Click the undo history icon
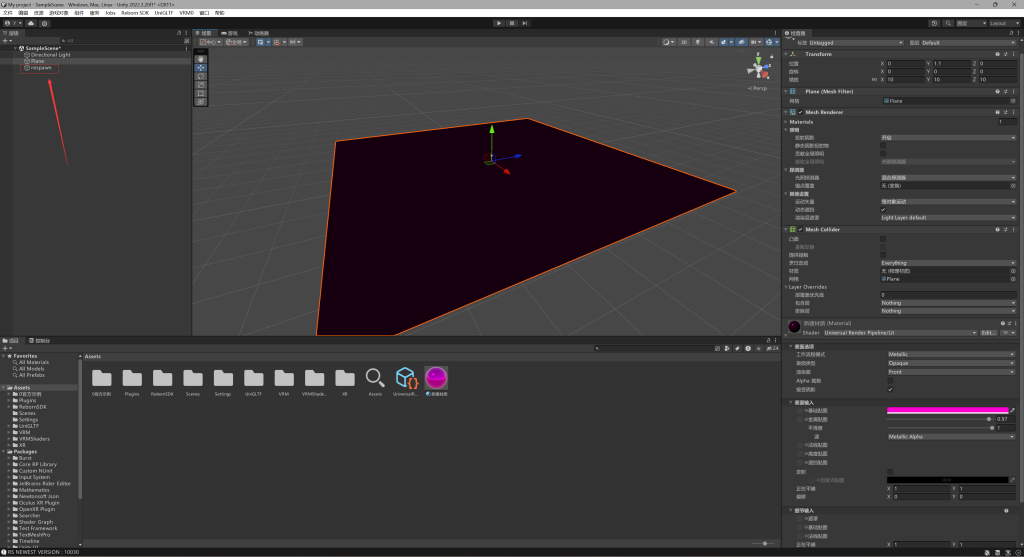This screenshot has width=1024, height=557. [x=934, y=22]
